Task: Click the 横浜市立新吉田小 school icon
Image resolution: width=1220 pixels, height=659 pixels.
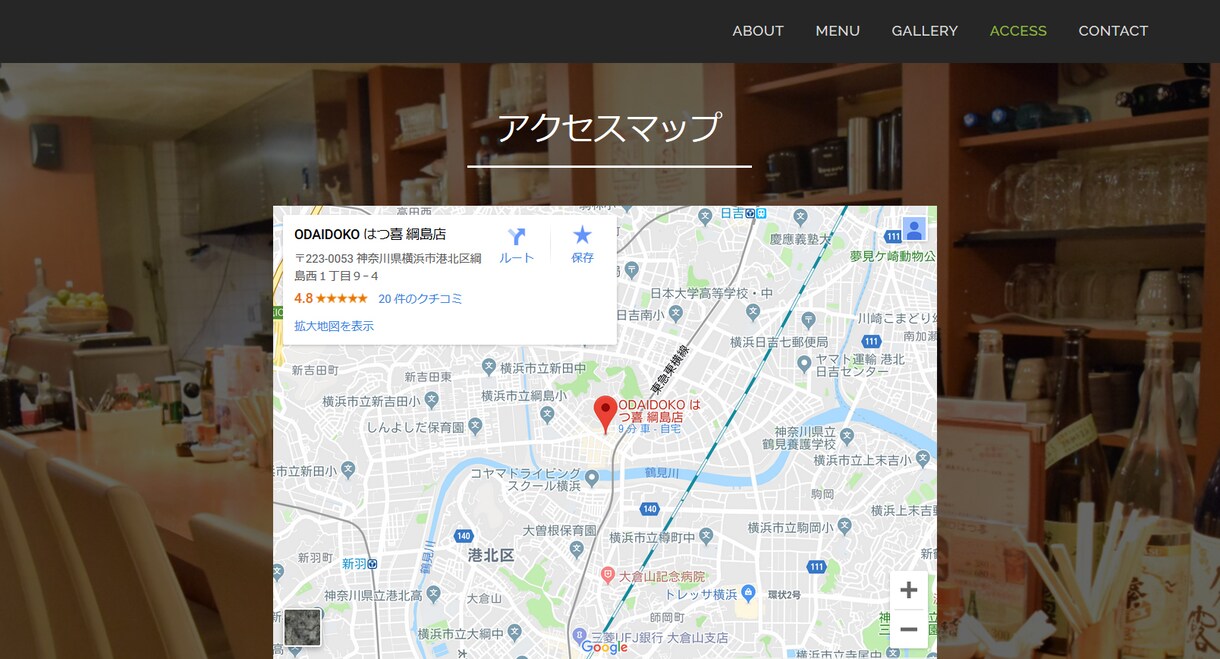Action: [432, 400]
